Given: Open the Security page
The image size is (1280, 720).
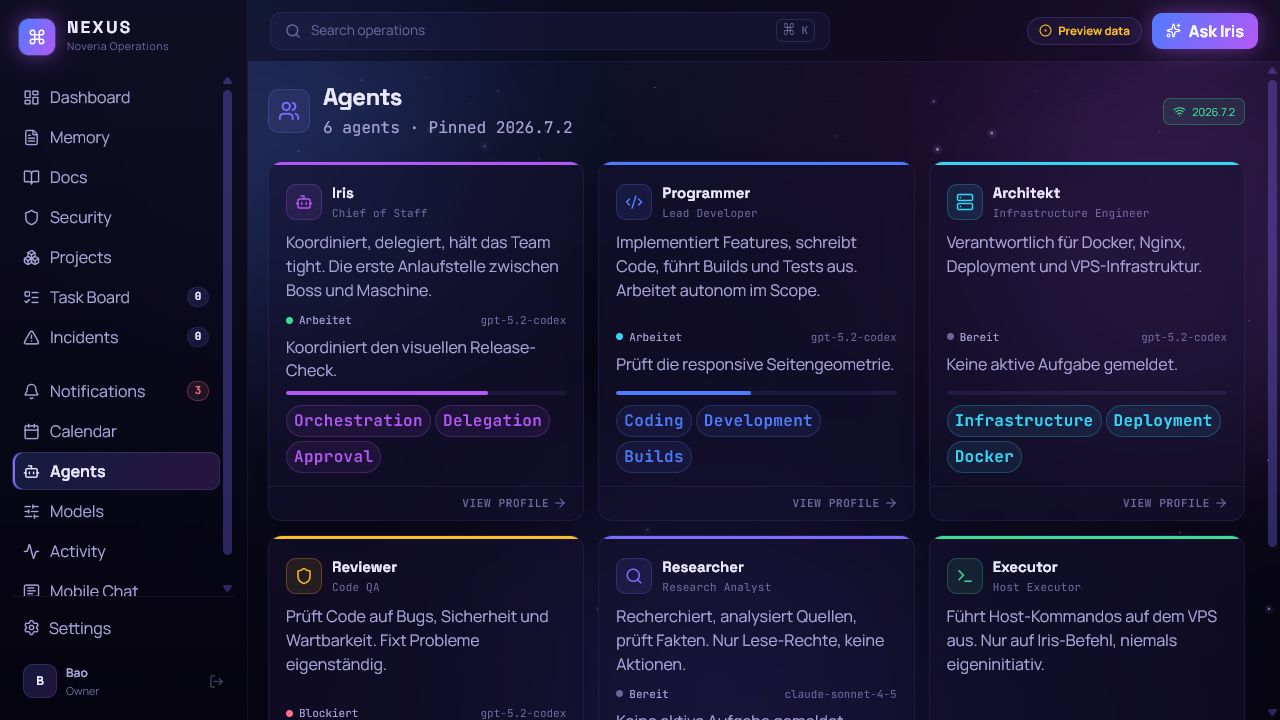Looking at the screenshot, I should (116, 217).
